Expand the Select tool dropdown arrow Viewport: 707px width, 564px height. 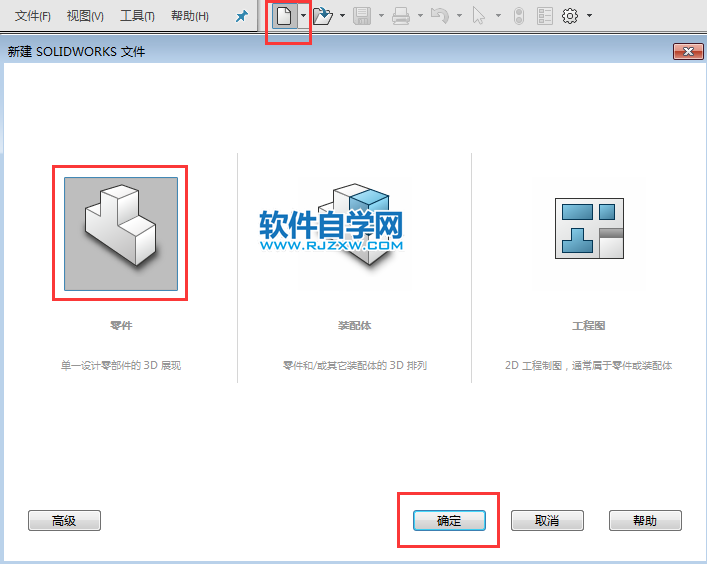(x=498, y=16)
